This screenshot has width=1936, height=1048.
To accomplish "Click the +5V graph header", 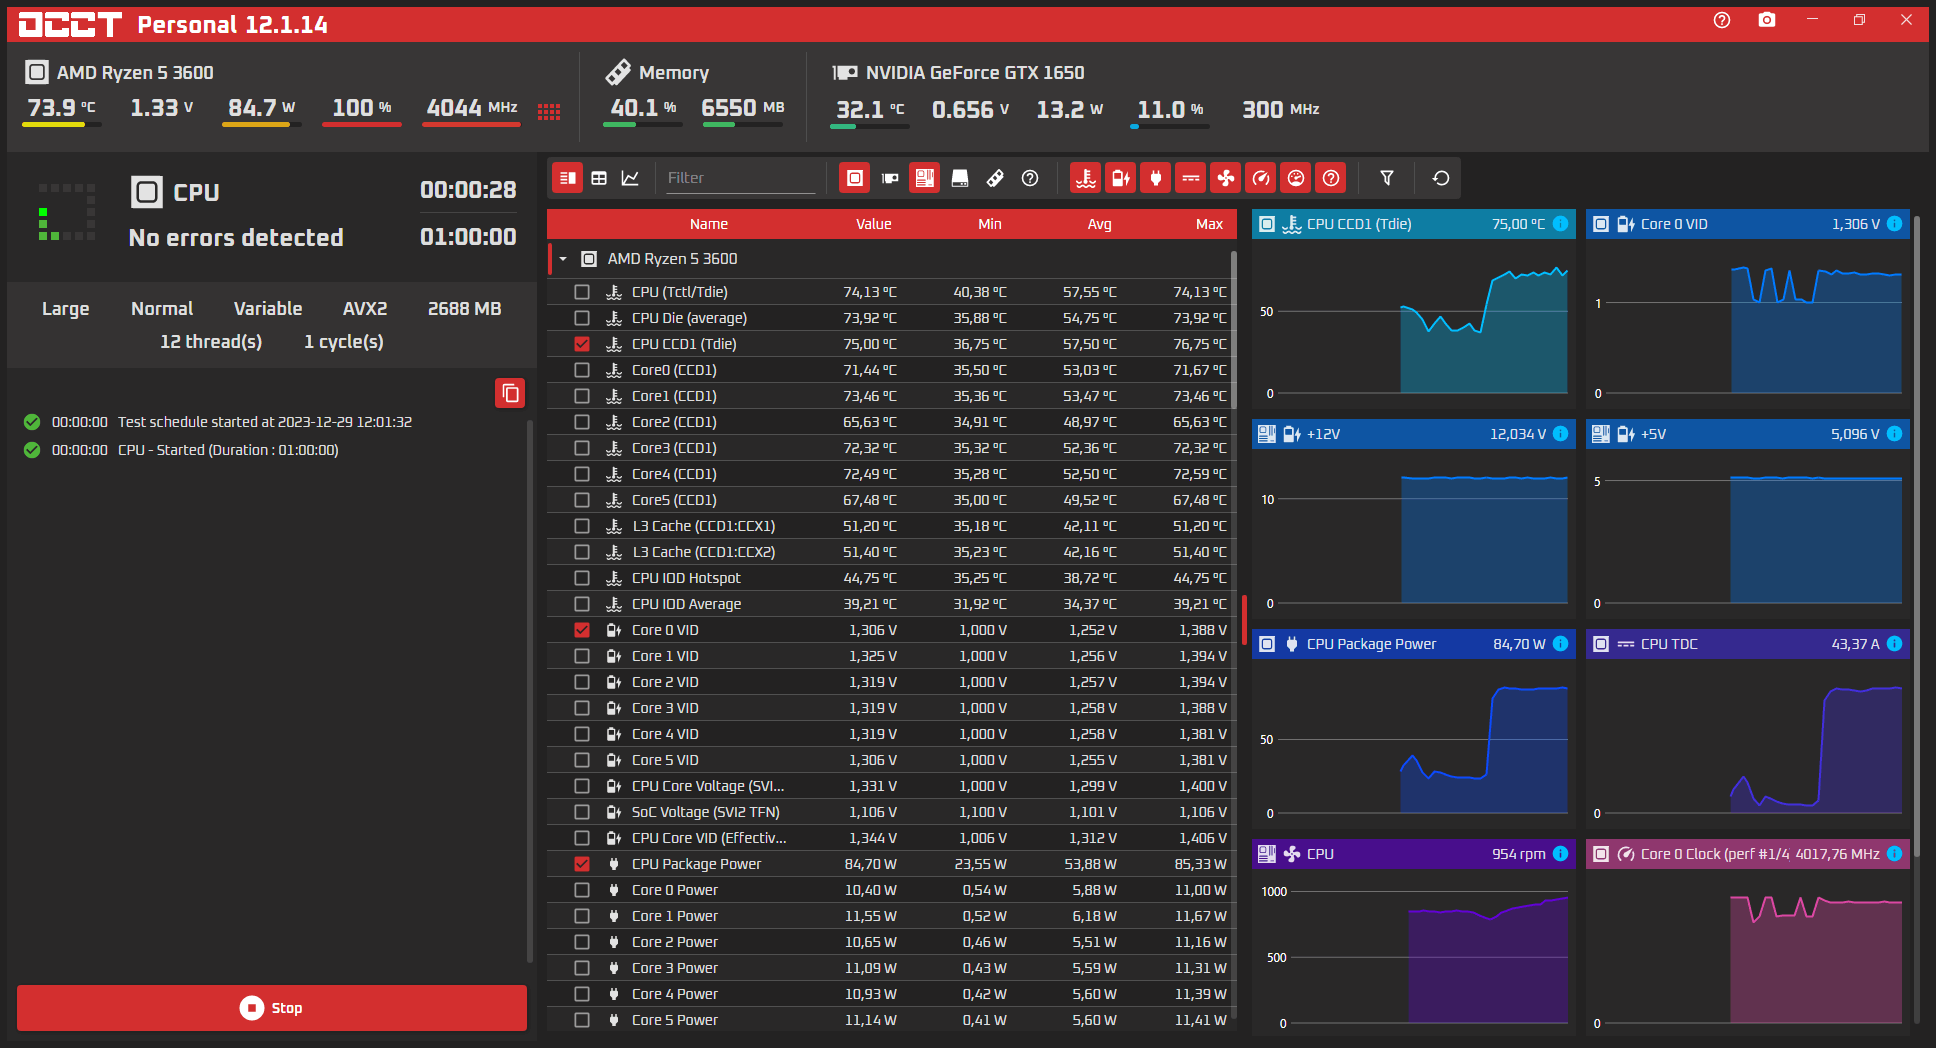I will pyautogui.click(x=1748, y=434).
